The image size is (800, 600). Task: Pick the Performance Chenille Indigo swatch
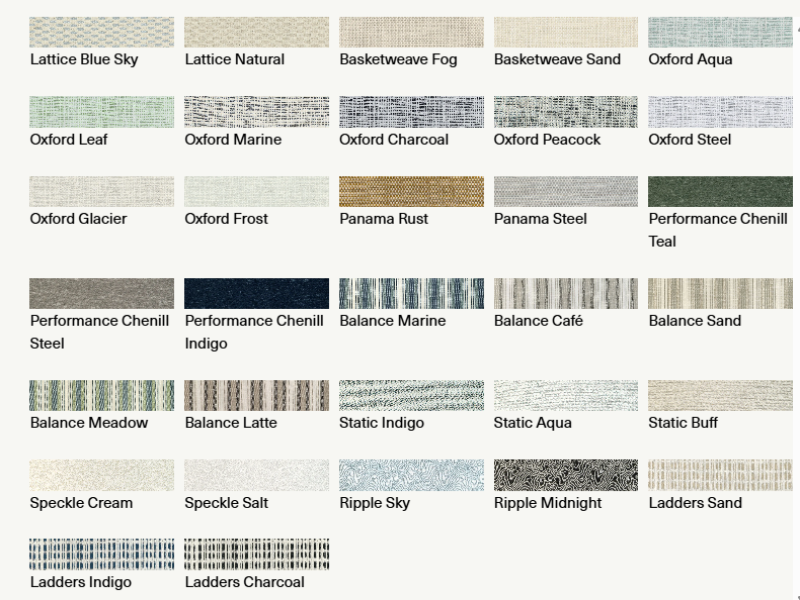click(x=257, y=293)
